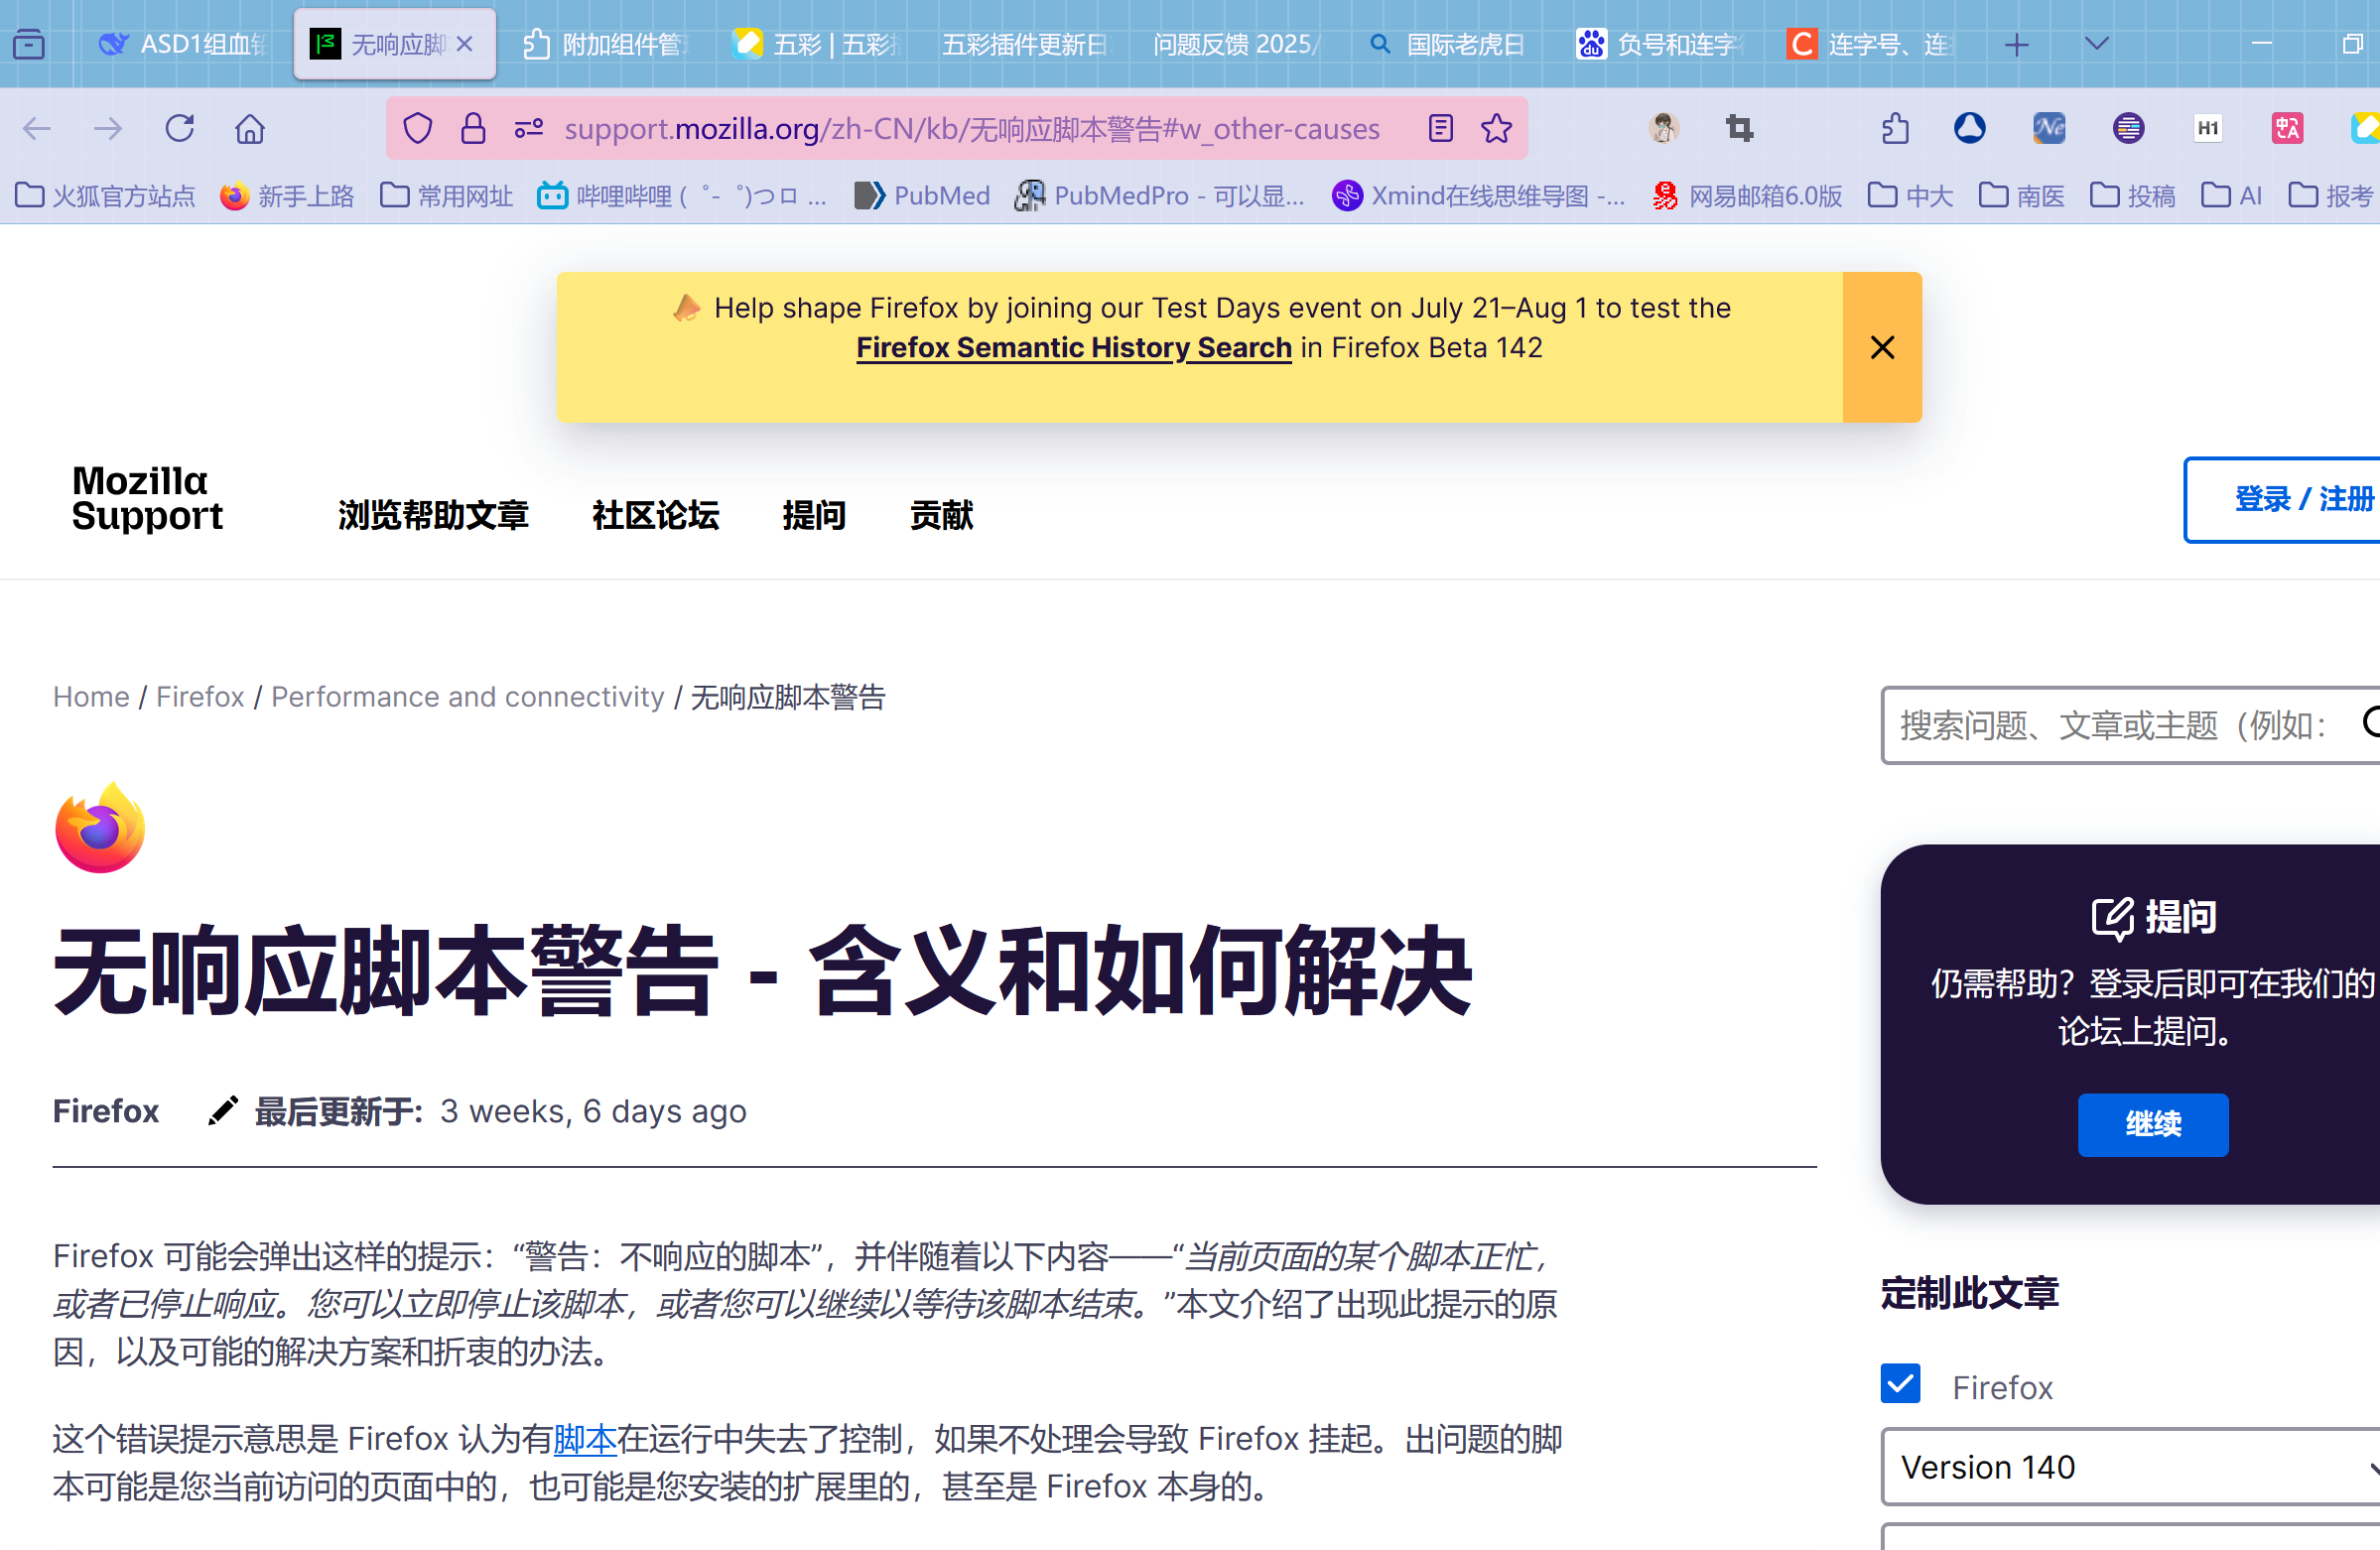Click the round blue extension icon
The height and width of the screenshot is (1550, 2380).
[x=1970, y=128]
